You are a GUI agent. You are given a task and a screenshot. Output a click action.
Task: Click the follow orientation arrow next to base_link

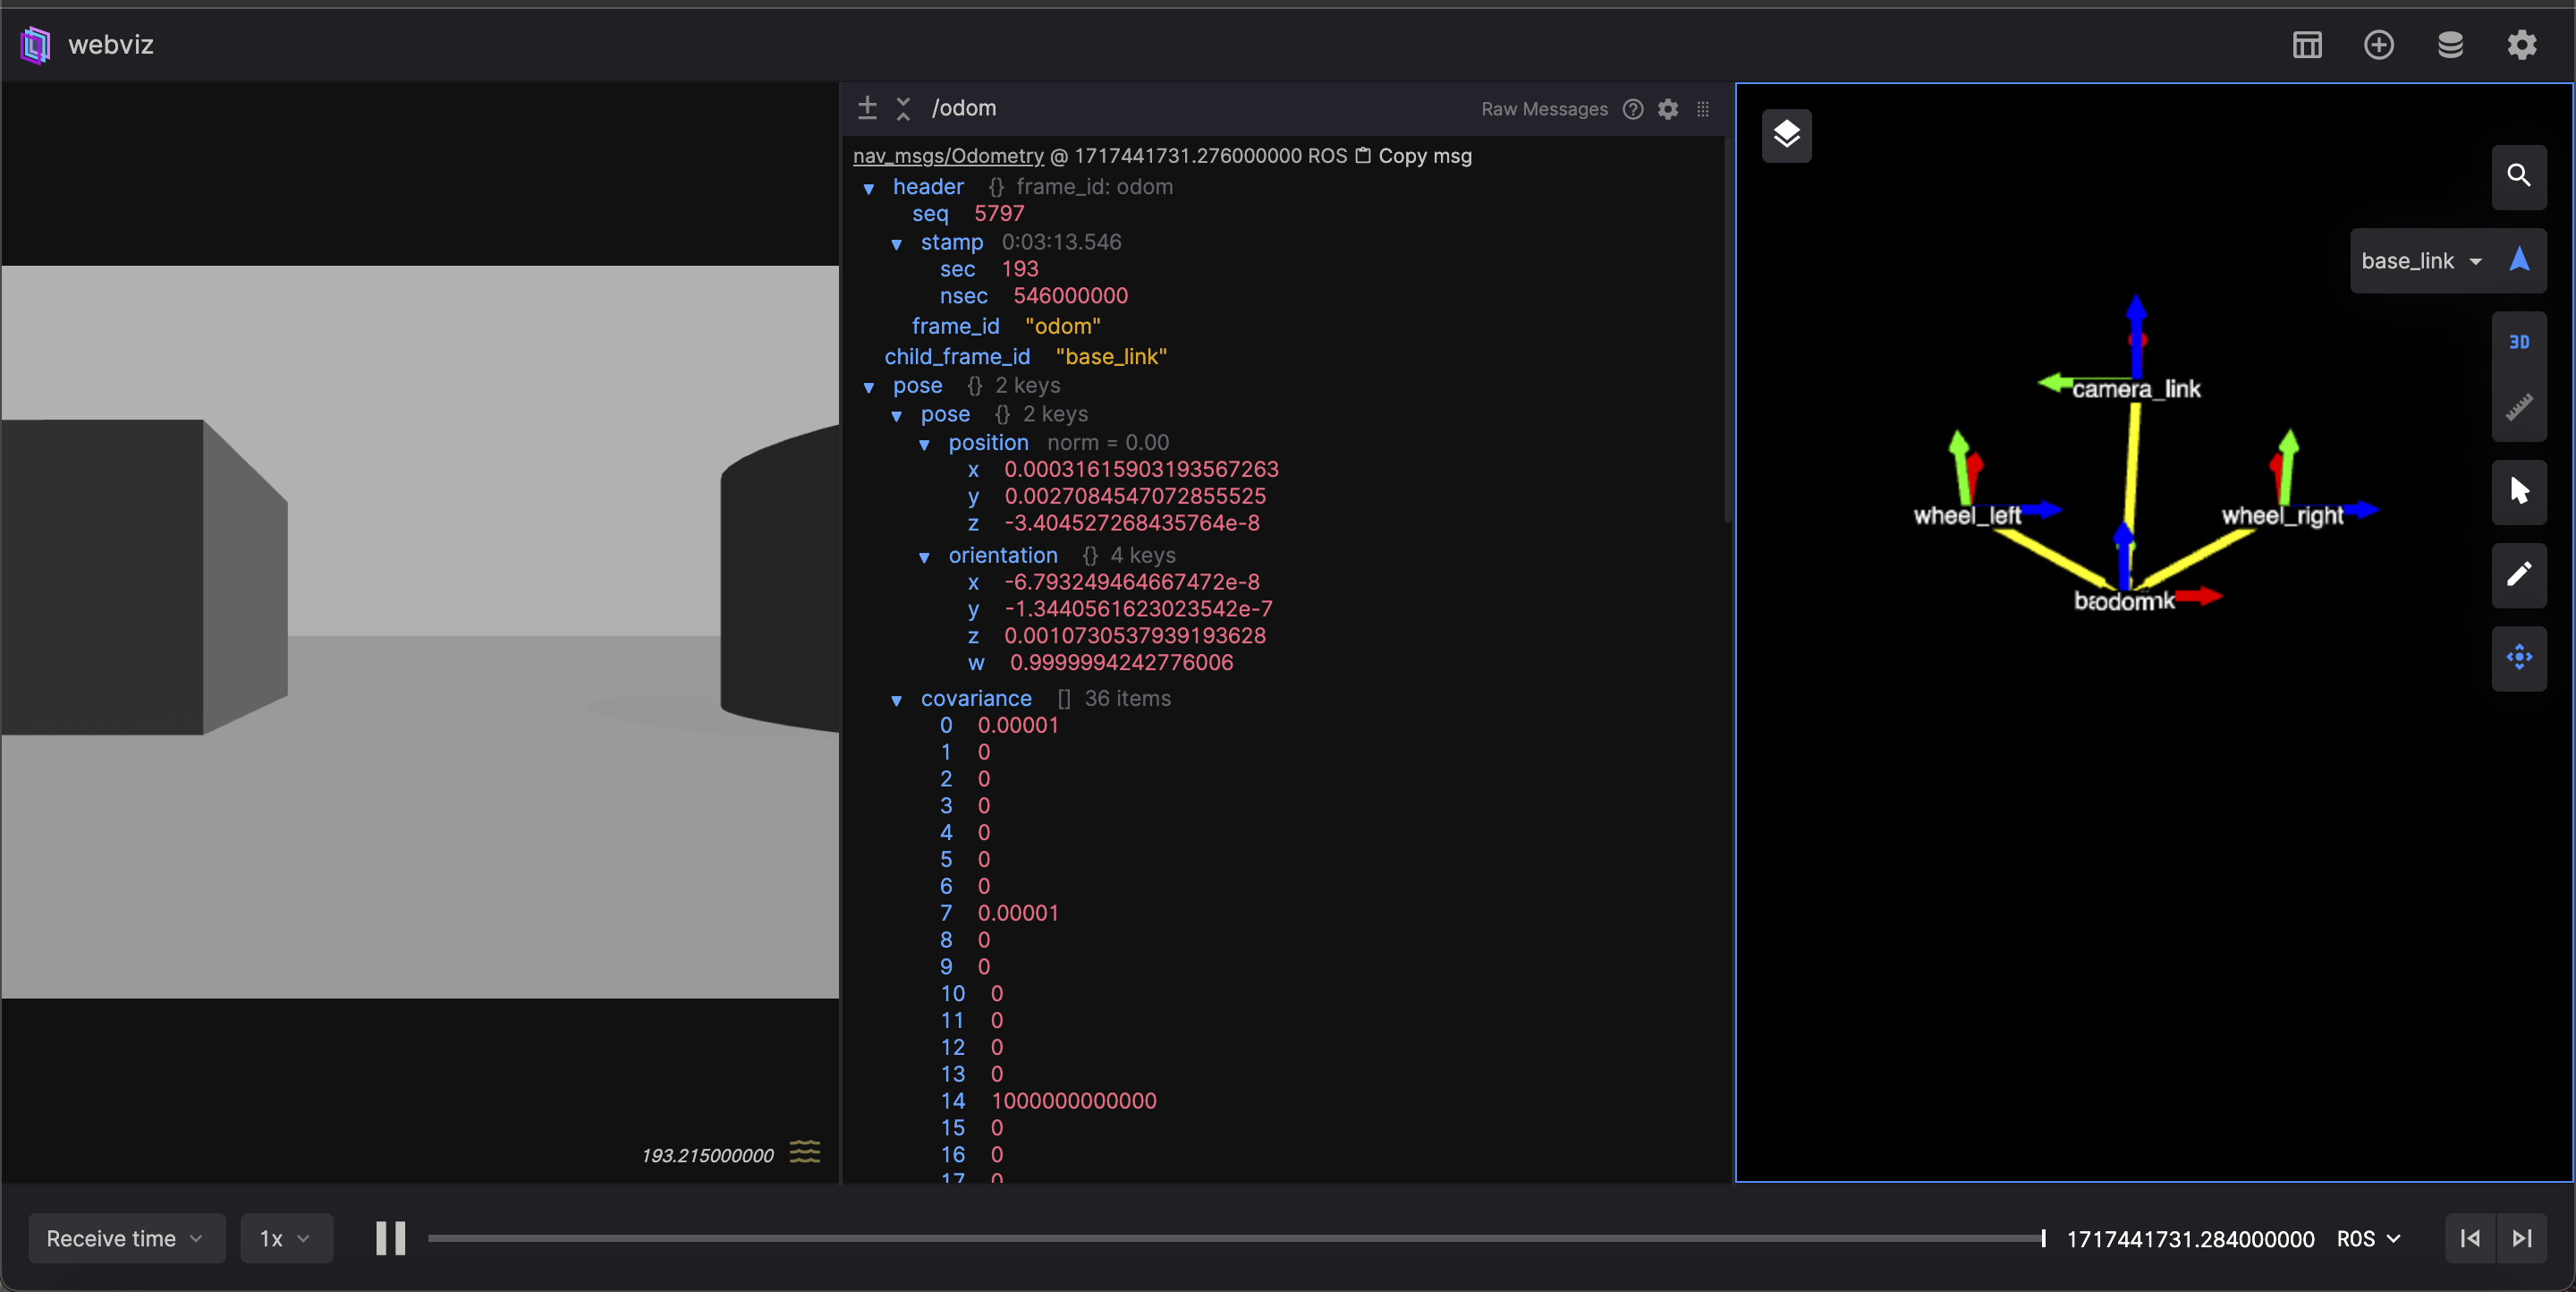pos(2519,261)
